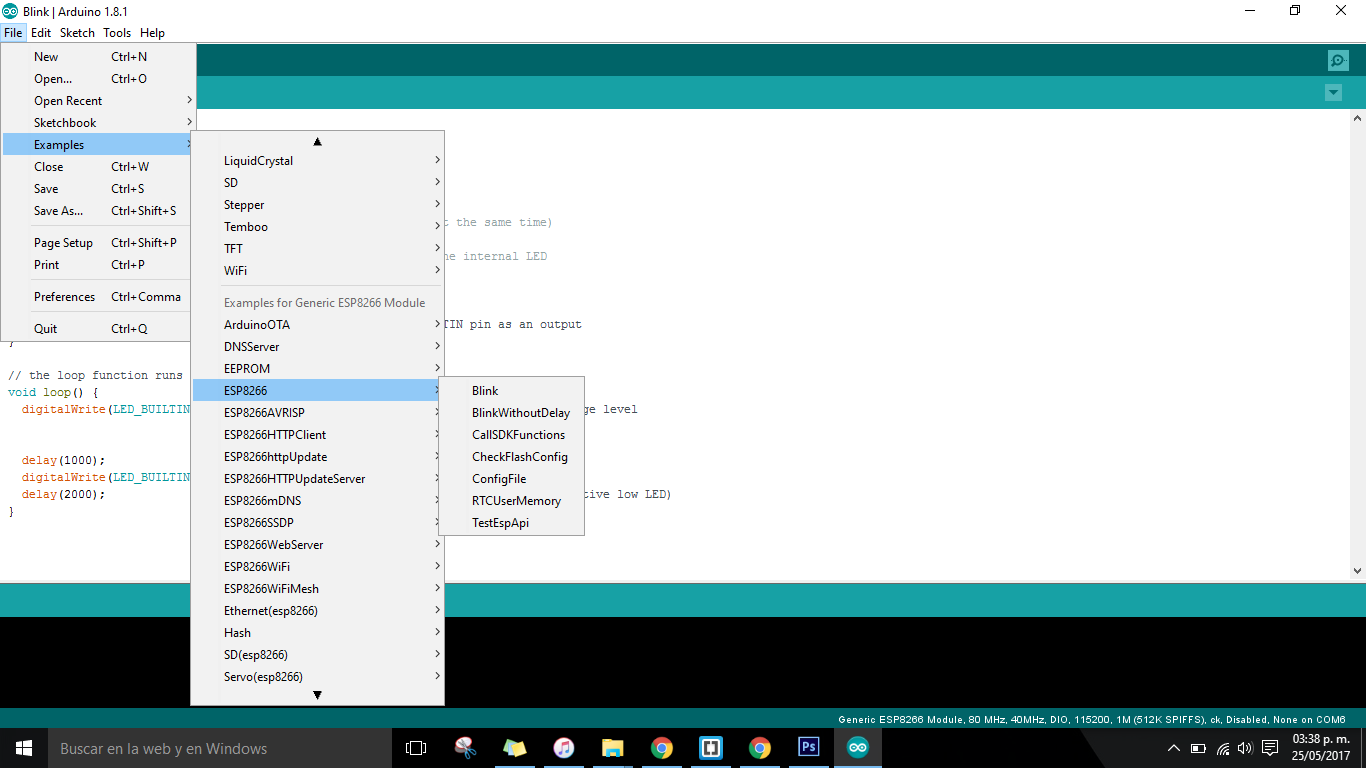Expand the DNSServer examples submenu
The height and width of the screenshot is (768, 1366).
coord(317,347)
